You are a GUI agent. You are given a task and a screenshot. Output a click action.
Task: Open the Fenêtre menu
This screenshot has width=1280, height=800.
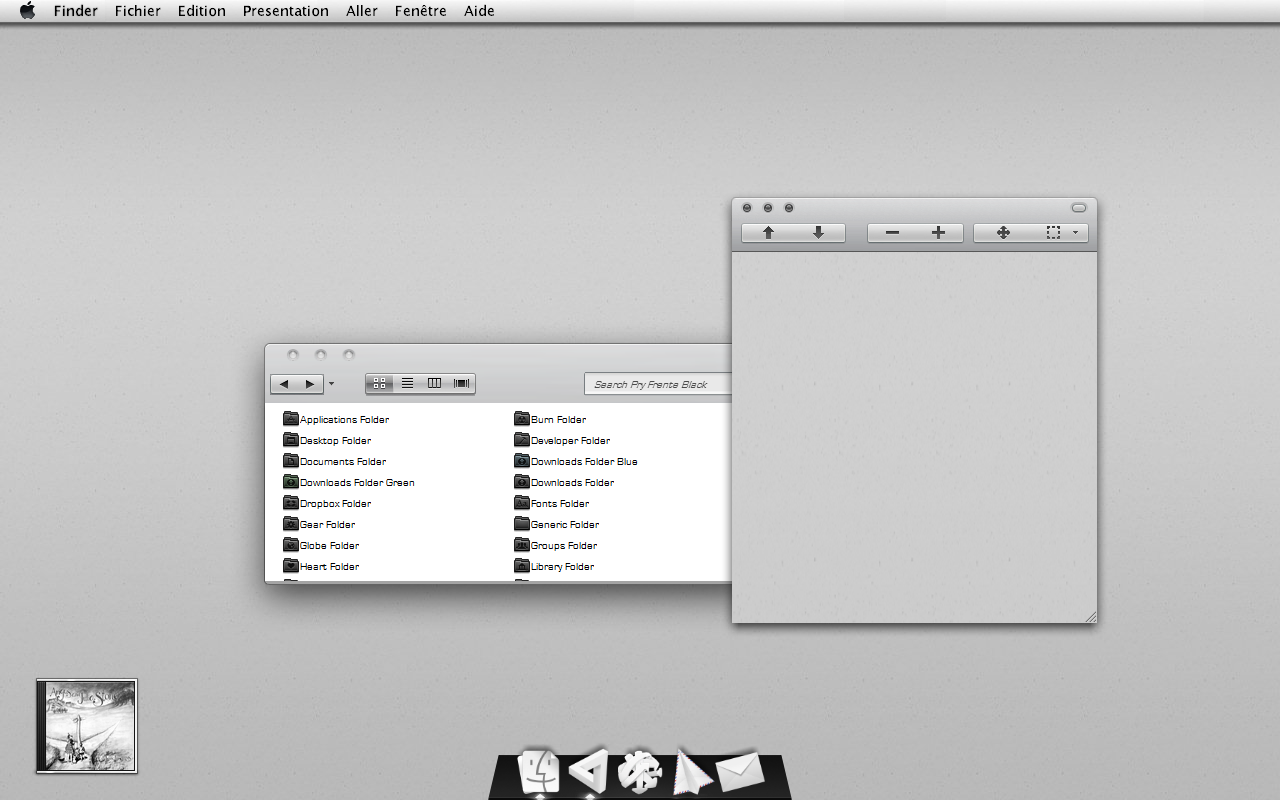[421, 11]
